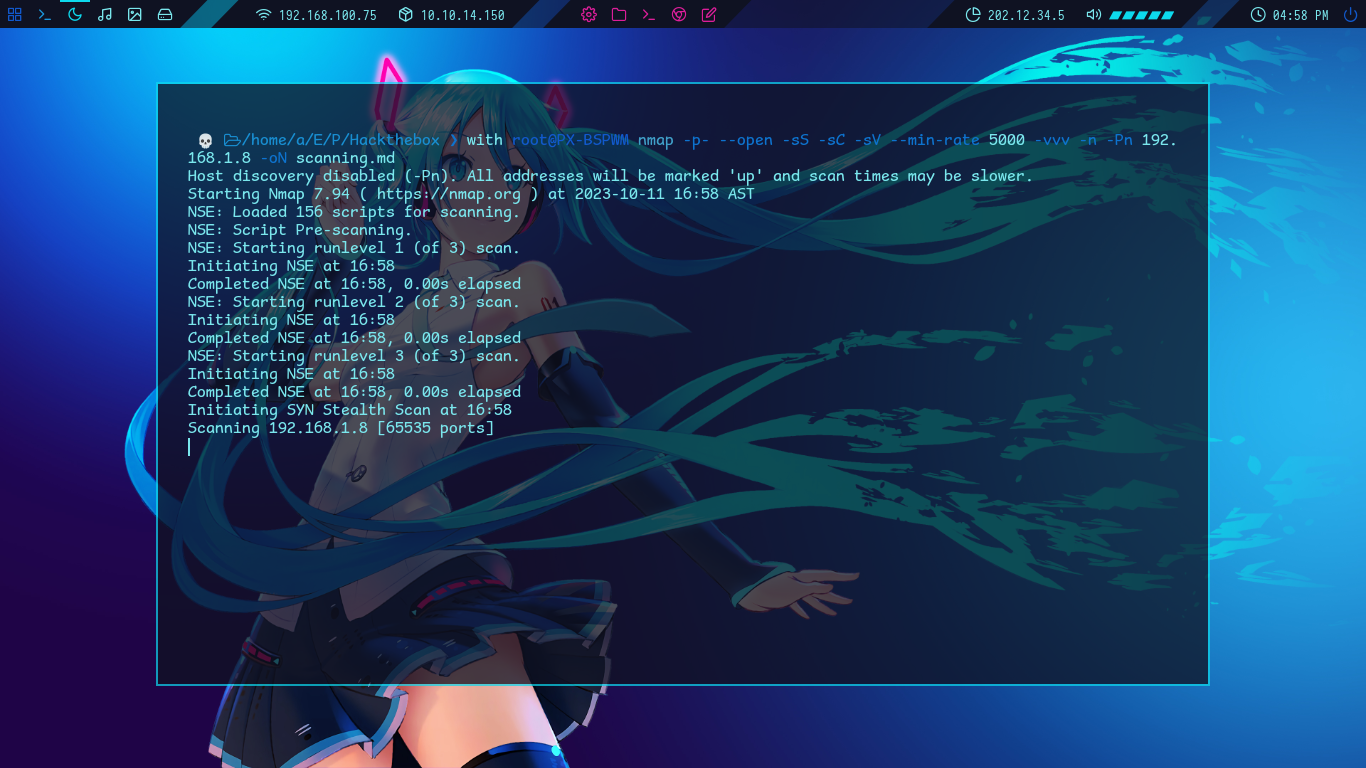Click the clock icon beside the time
Viewport: 1366px width, 768px height.
coord(1258,14)
